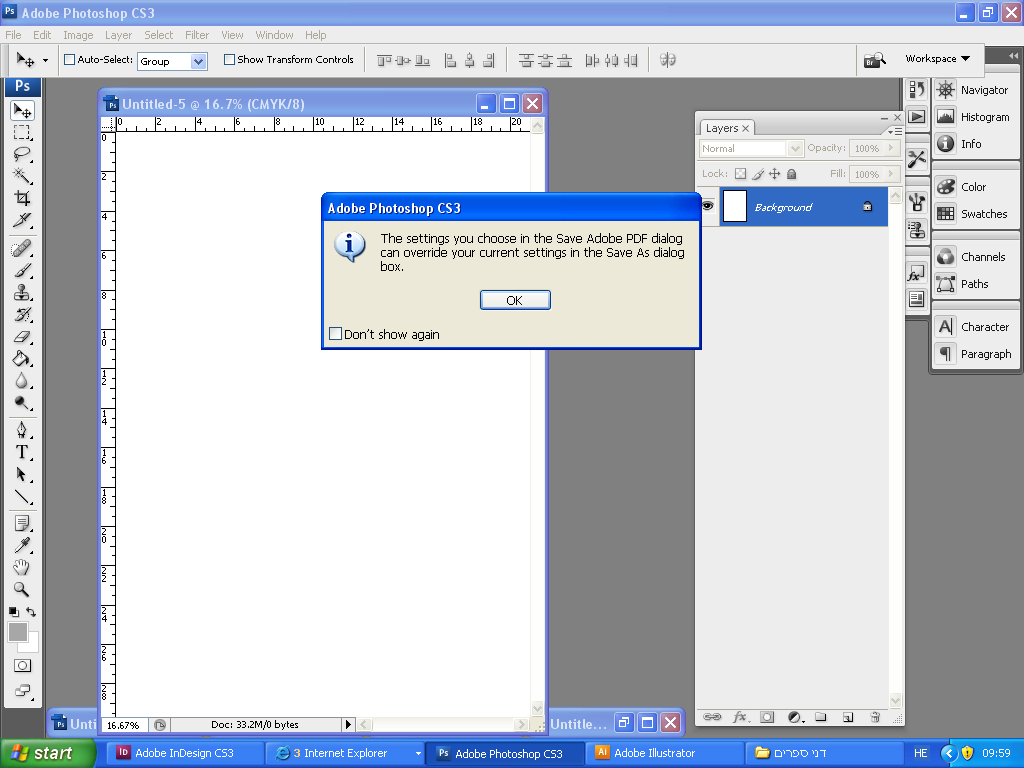Select the Paint Bucket tool

[22, 359]
